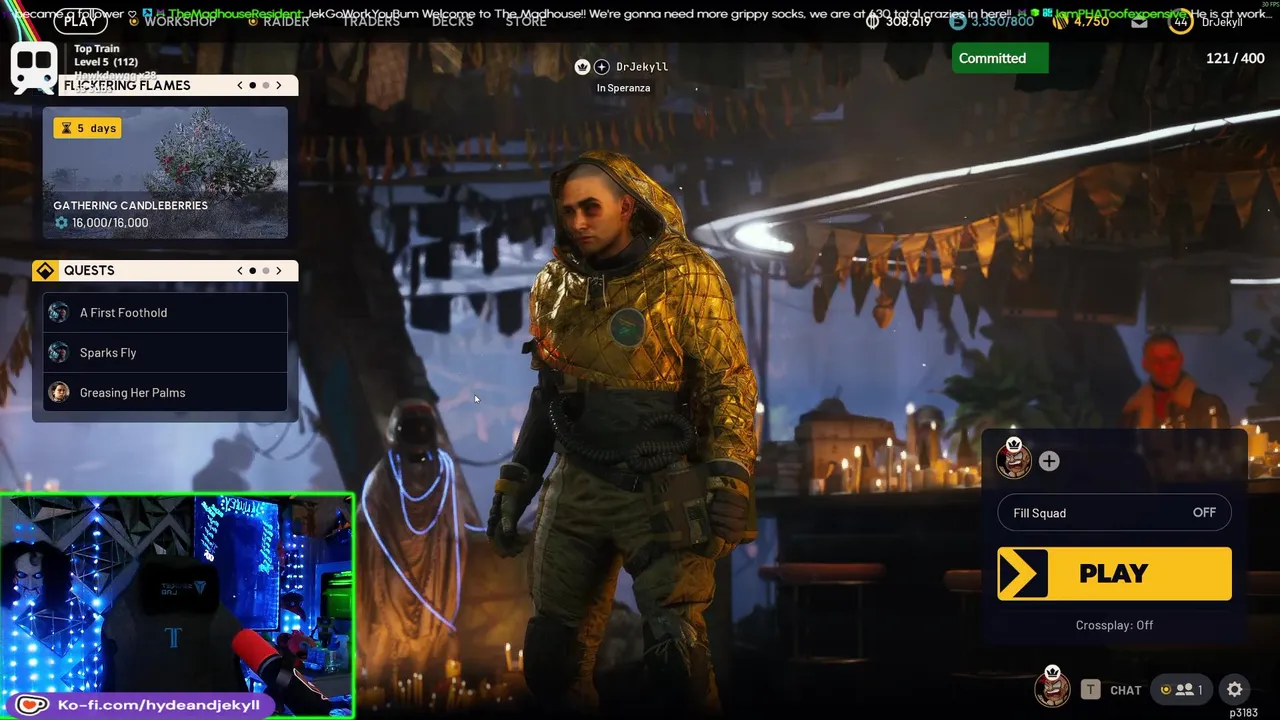This screenshot has width=1280, height=720.
Task: Click the Flickering Flames panel title
Action: coord(127,85)
